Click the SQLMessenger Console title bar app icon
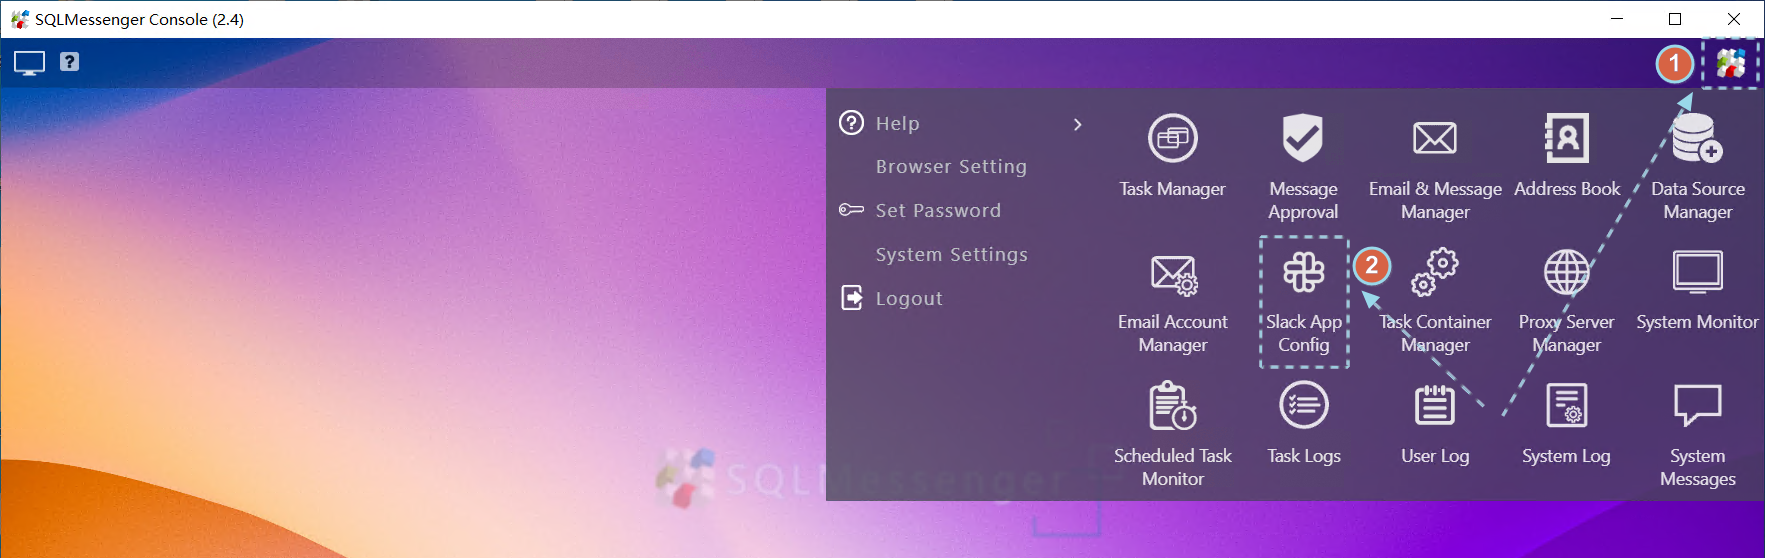The height and width of the screenshot is (558, 1765). 19,19
